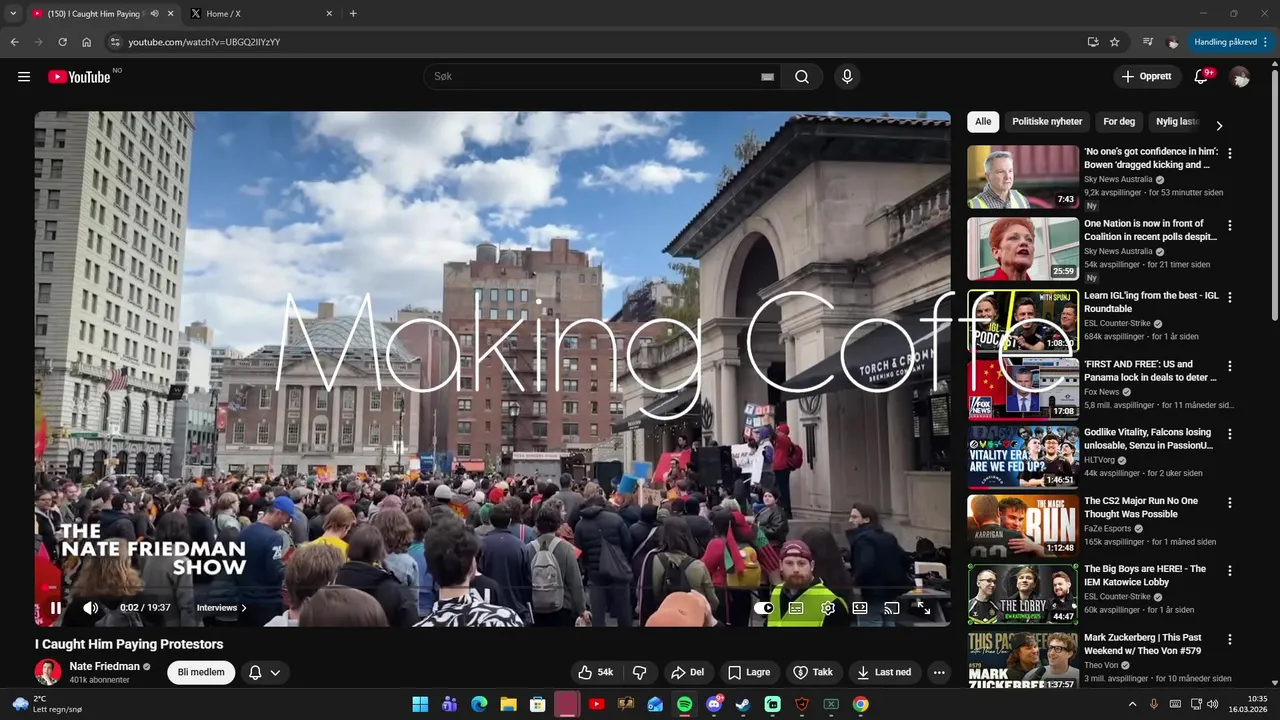Start voice search with the microphone
Screen dimensions: 1280x720
coord(847,77)
